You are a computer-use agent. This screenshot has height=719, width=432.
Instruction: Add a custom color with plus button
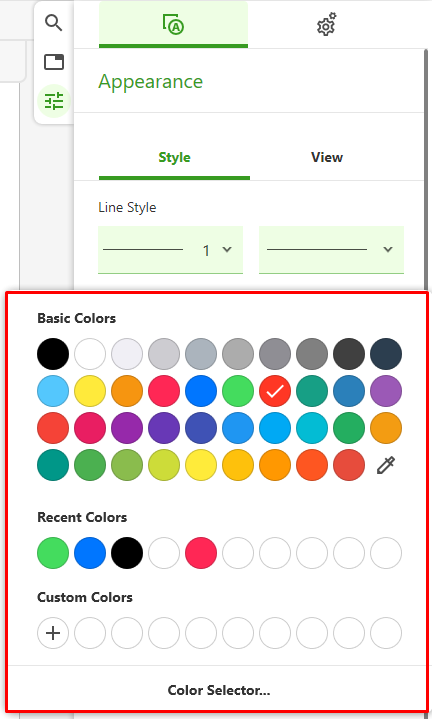click(x=53, y=633)
